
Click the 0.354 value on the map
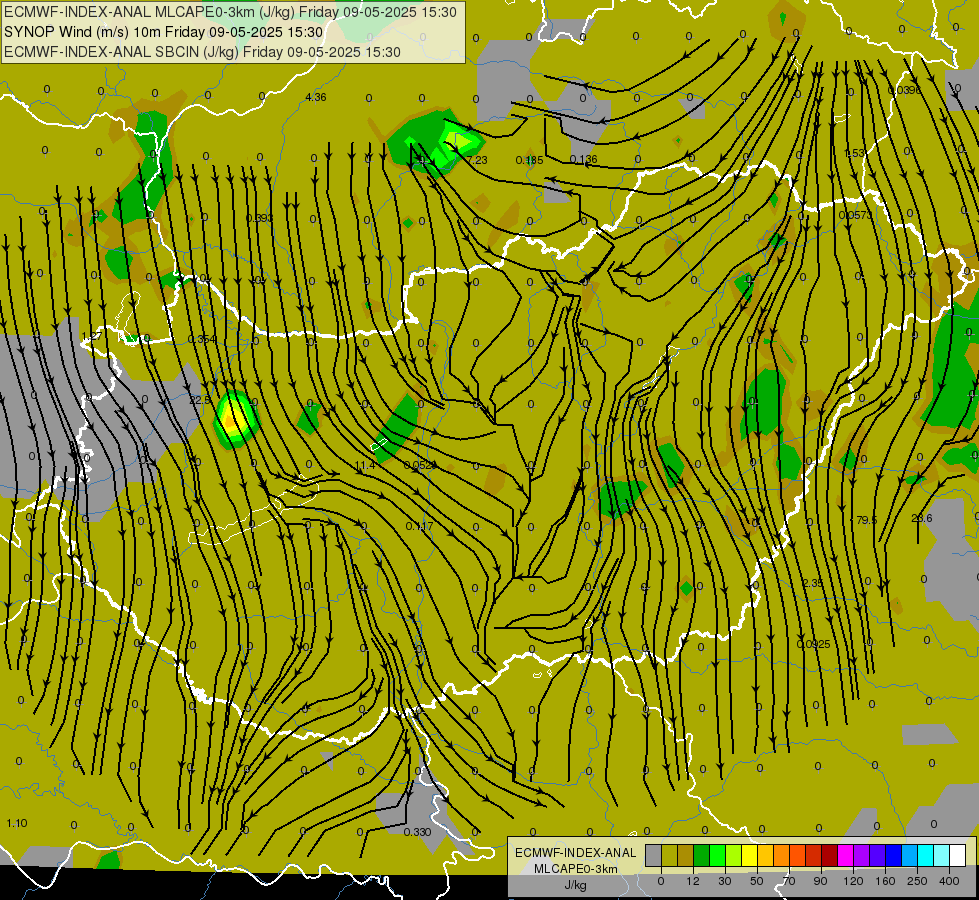click(202, 339)
